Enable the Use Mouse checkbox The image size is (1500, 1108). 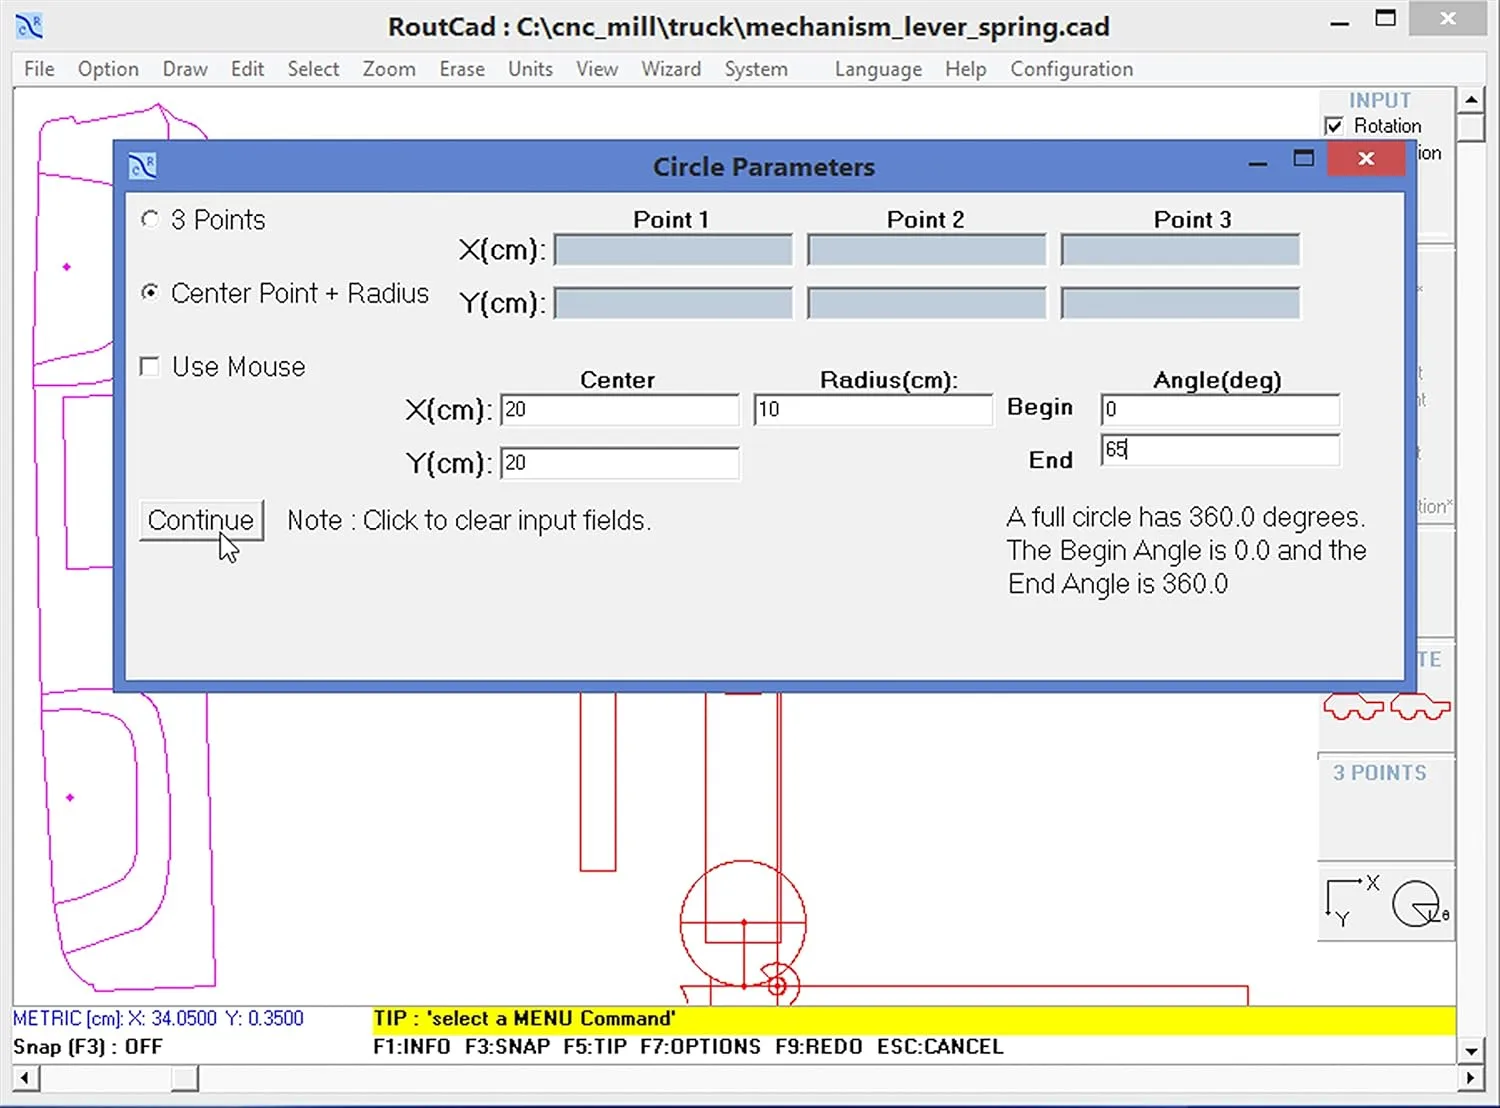click(x=149, y=366)
